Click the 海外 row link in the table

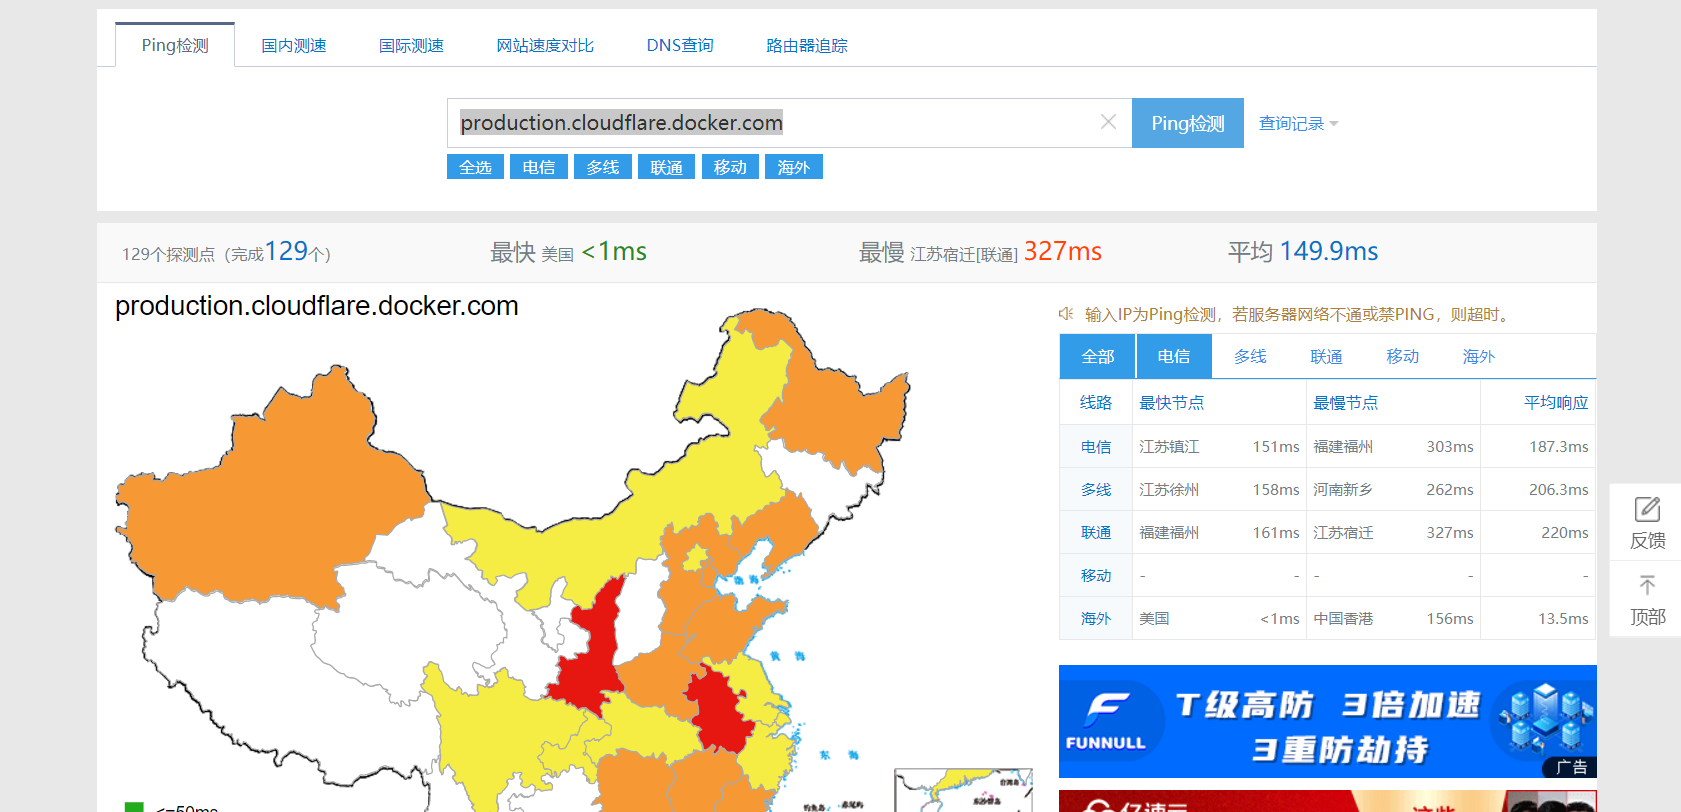click(x=1096, y=619)
